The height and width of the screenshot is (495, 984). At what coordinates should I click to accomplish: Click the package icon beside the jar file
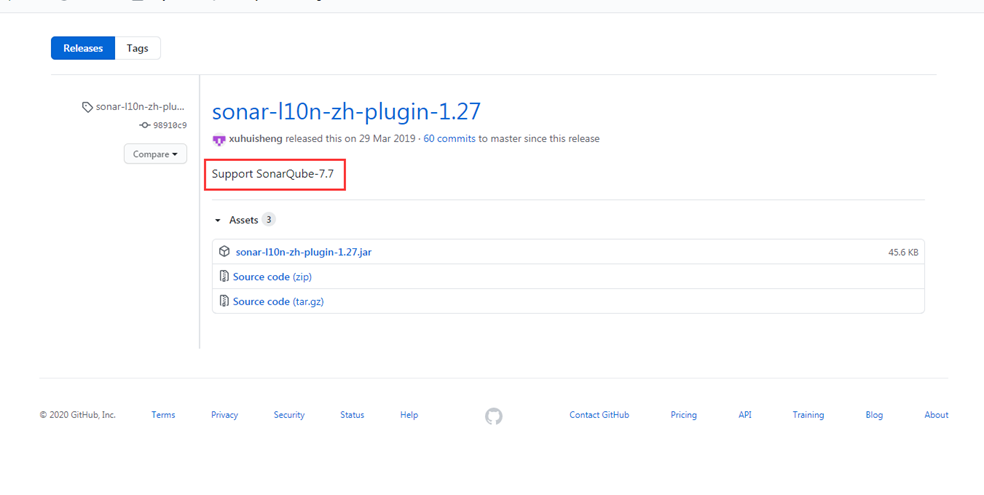click(x=224, y=252)
